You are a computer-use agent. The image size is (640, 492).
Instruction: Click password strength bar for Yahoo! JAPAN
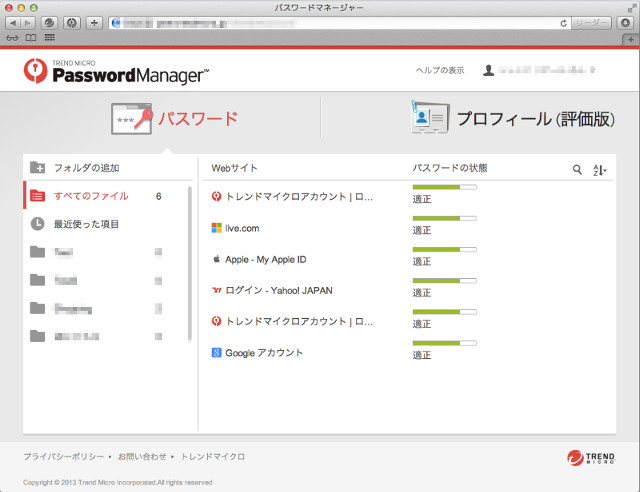point(444,281)
